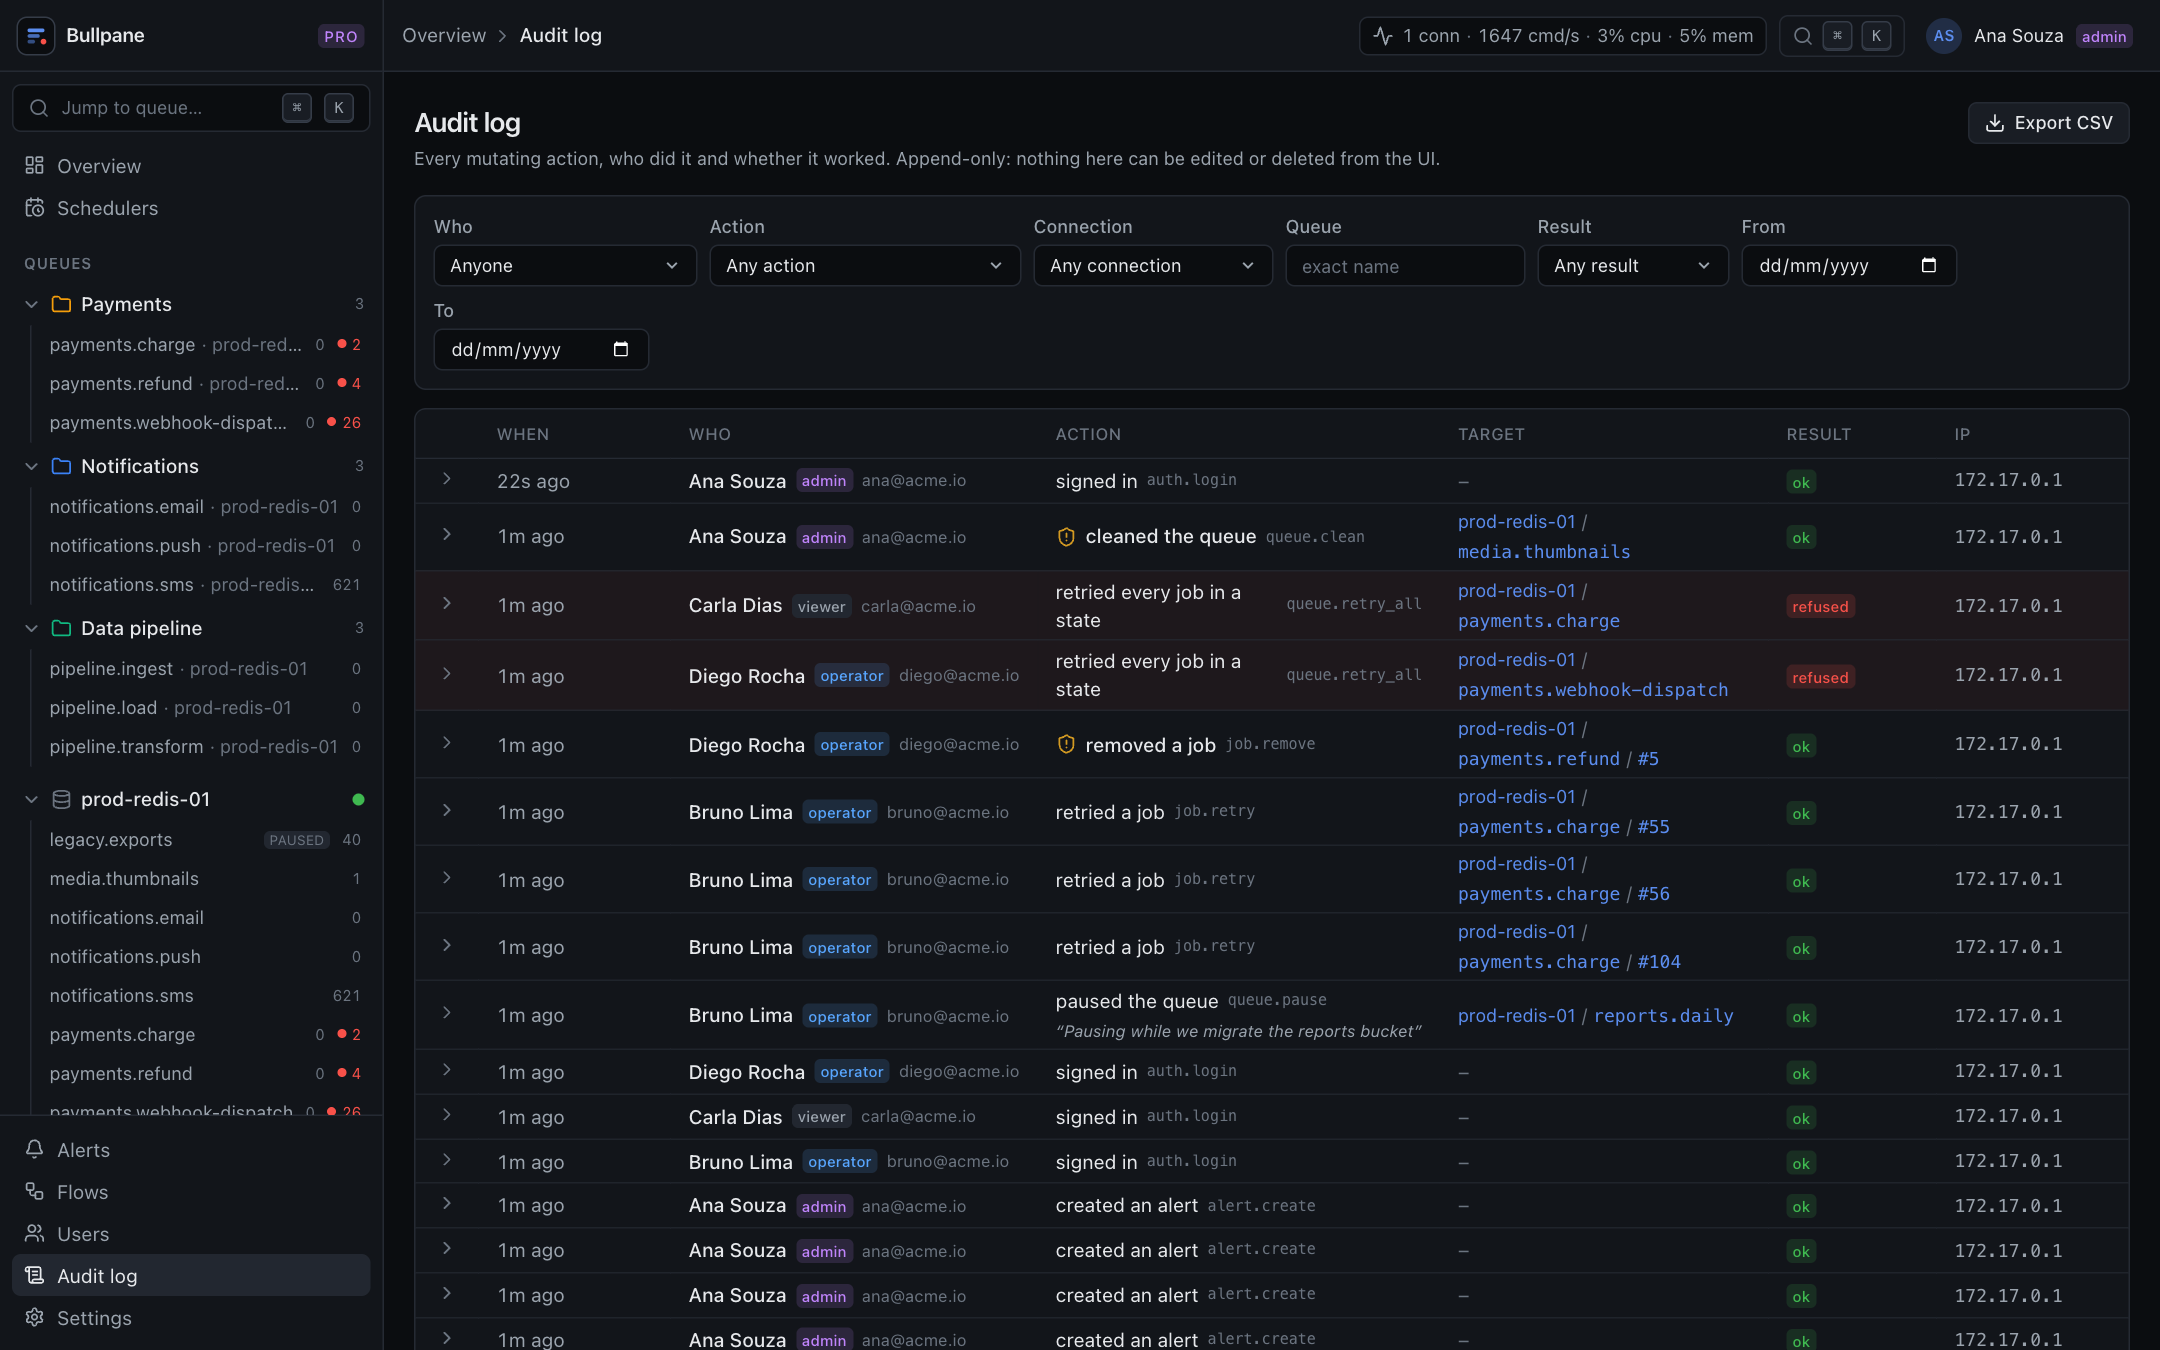This screenshot has width=2160, height=1350.
Task: Expand the paused the queue log row
Action: click(447, 1013)
